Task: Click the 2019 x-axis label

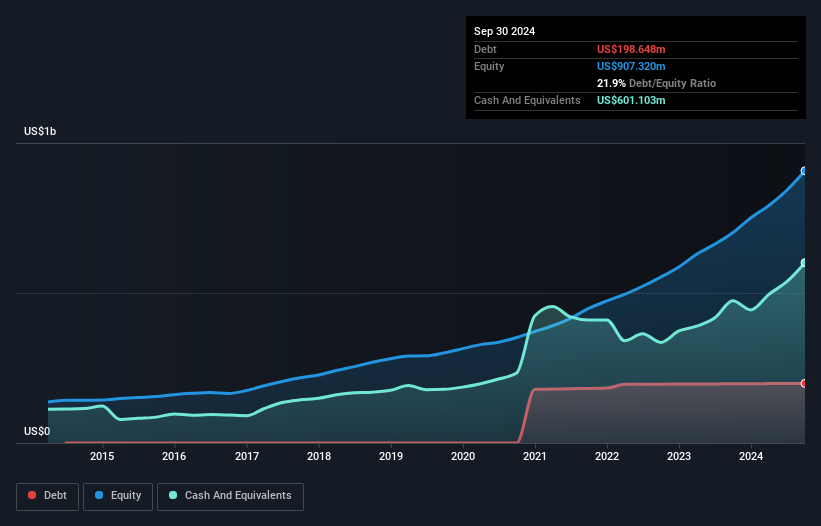Action: (391, 456)
